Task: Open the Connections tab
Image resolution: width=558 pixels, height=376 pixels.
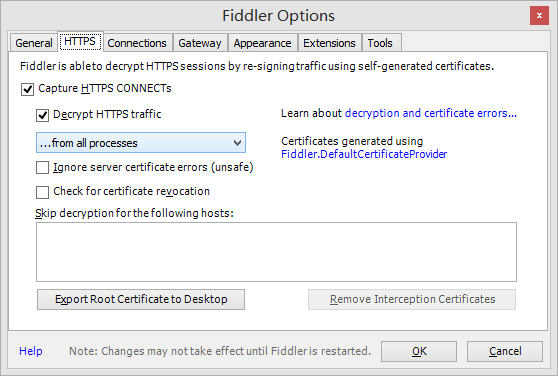Action: 137,43
